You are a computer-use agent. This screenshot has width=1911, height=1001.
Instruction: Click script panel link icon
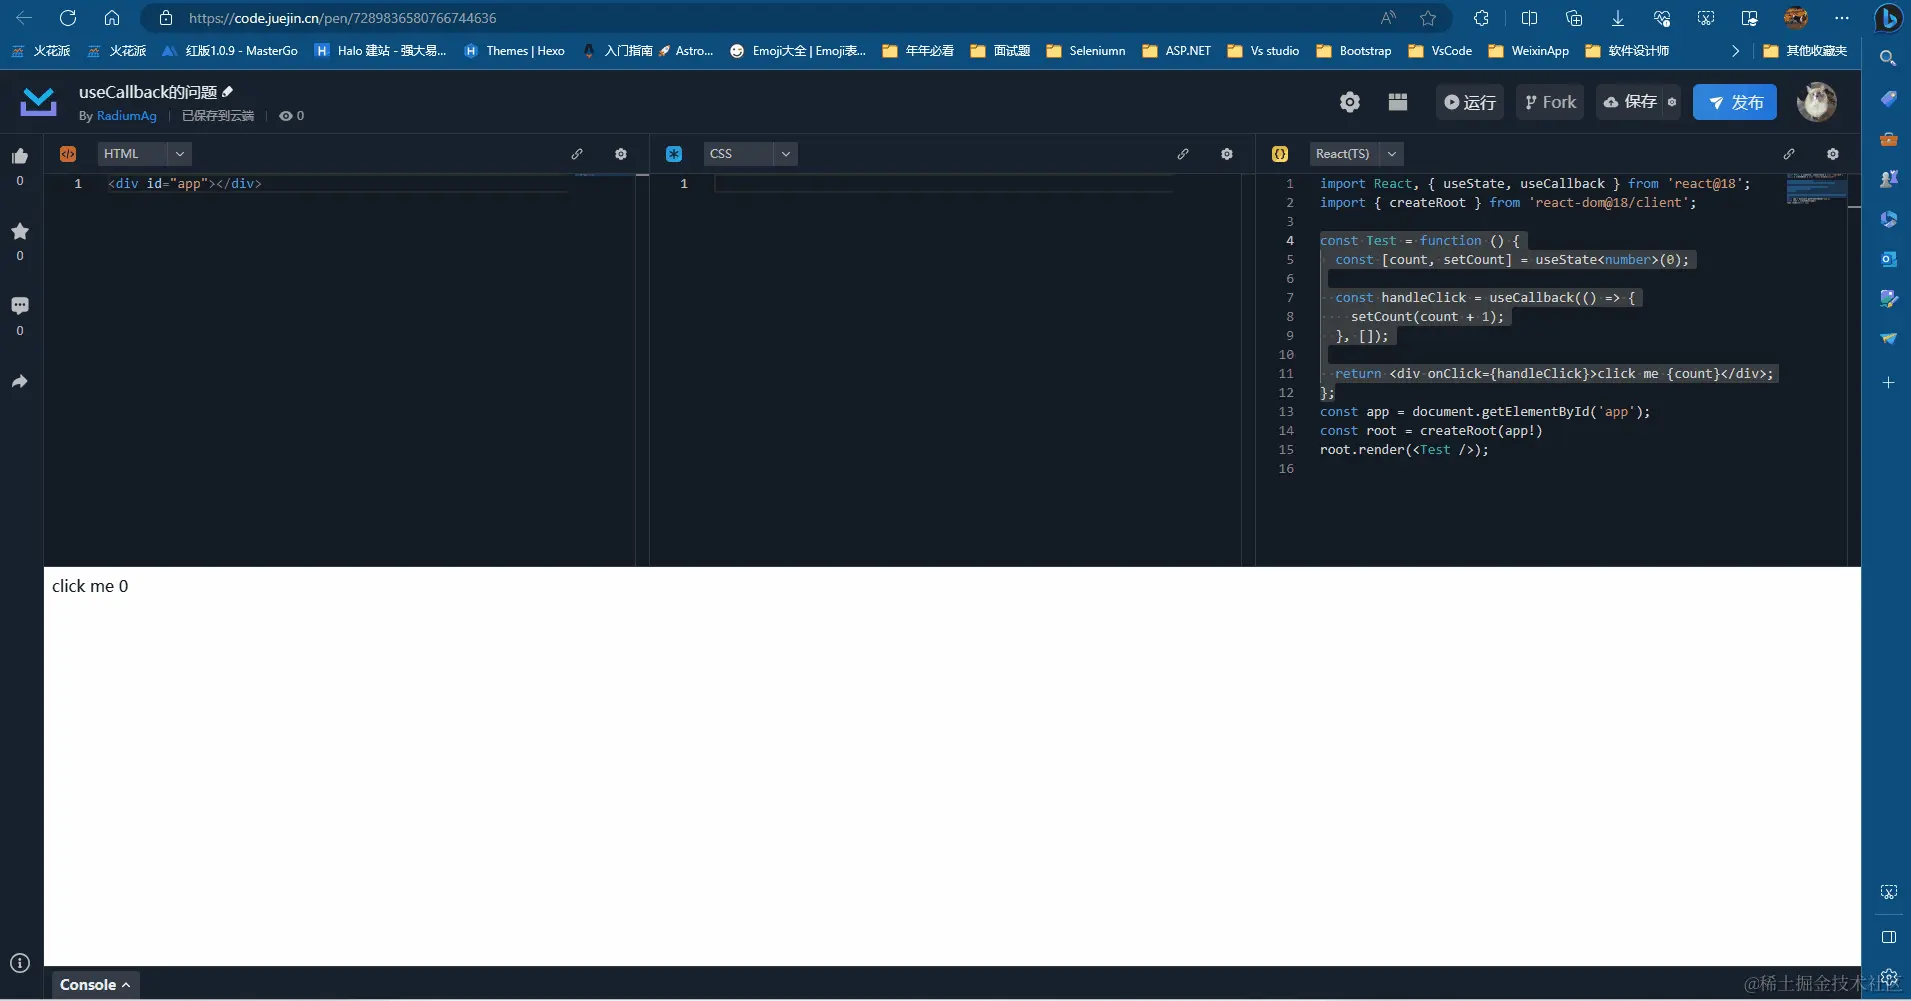tap(1789, 154)
